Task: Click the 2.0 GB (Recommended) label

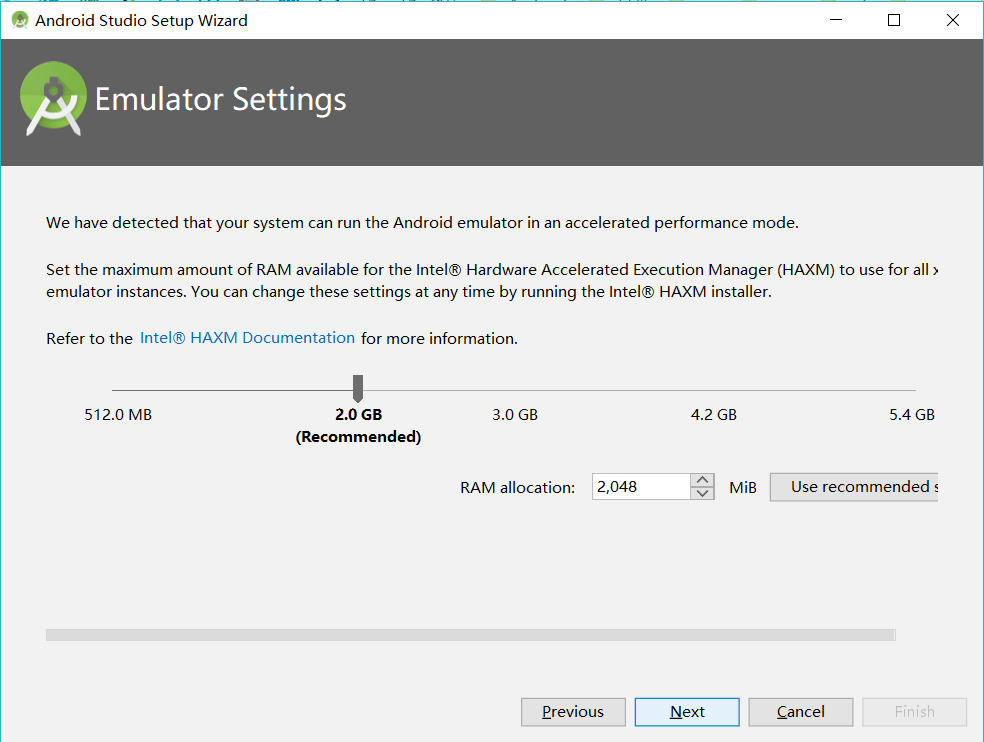Action: (358, 426)
